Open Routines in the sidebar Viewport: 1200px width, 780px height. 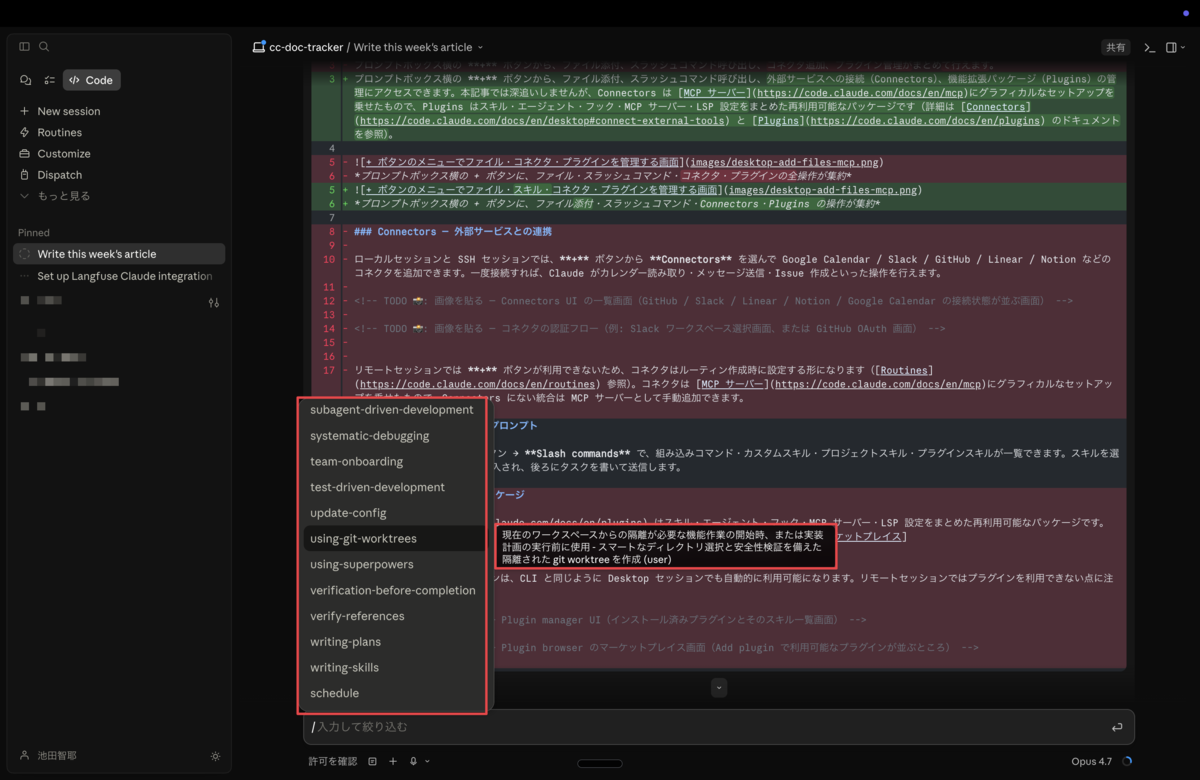60,132
